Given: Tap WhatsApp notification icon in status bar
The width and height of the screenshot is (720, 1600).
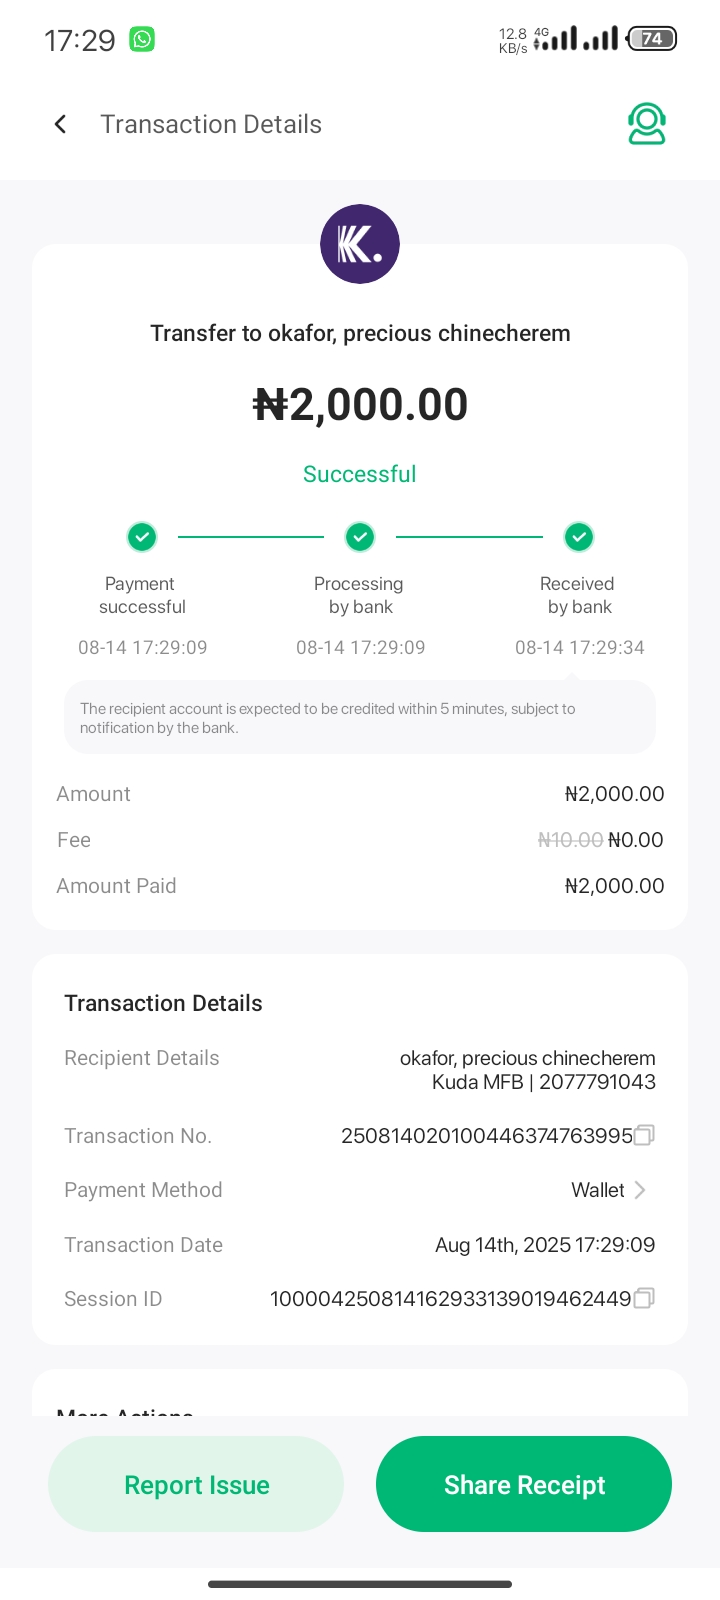Looking at the screenshot, I should point(143,40).
